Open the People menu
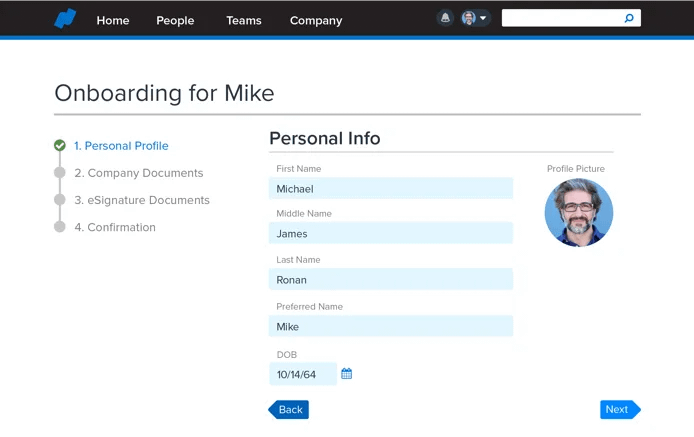 tap(175, 20)
